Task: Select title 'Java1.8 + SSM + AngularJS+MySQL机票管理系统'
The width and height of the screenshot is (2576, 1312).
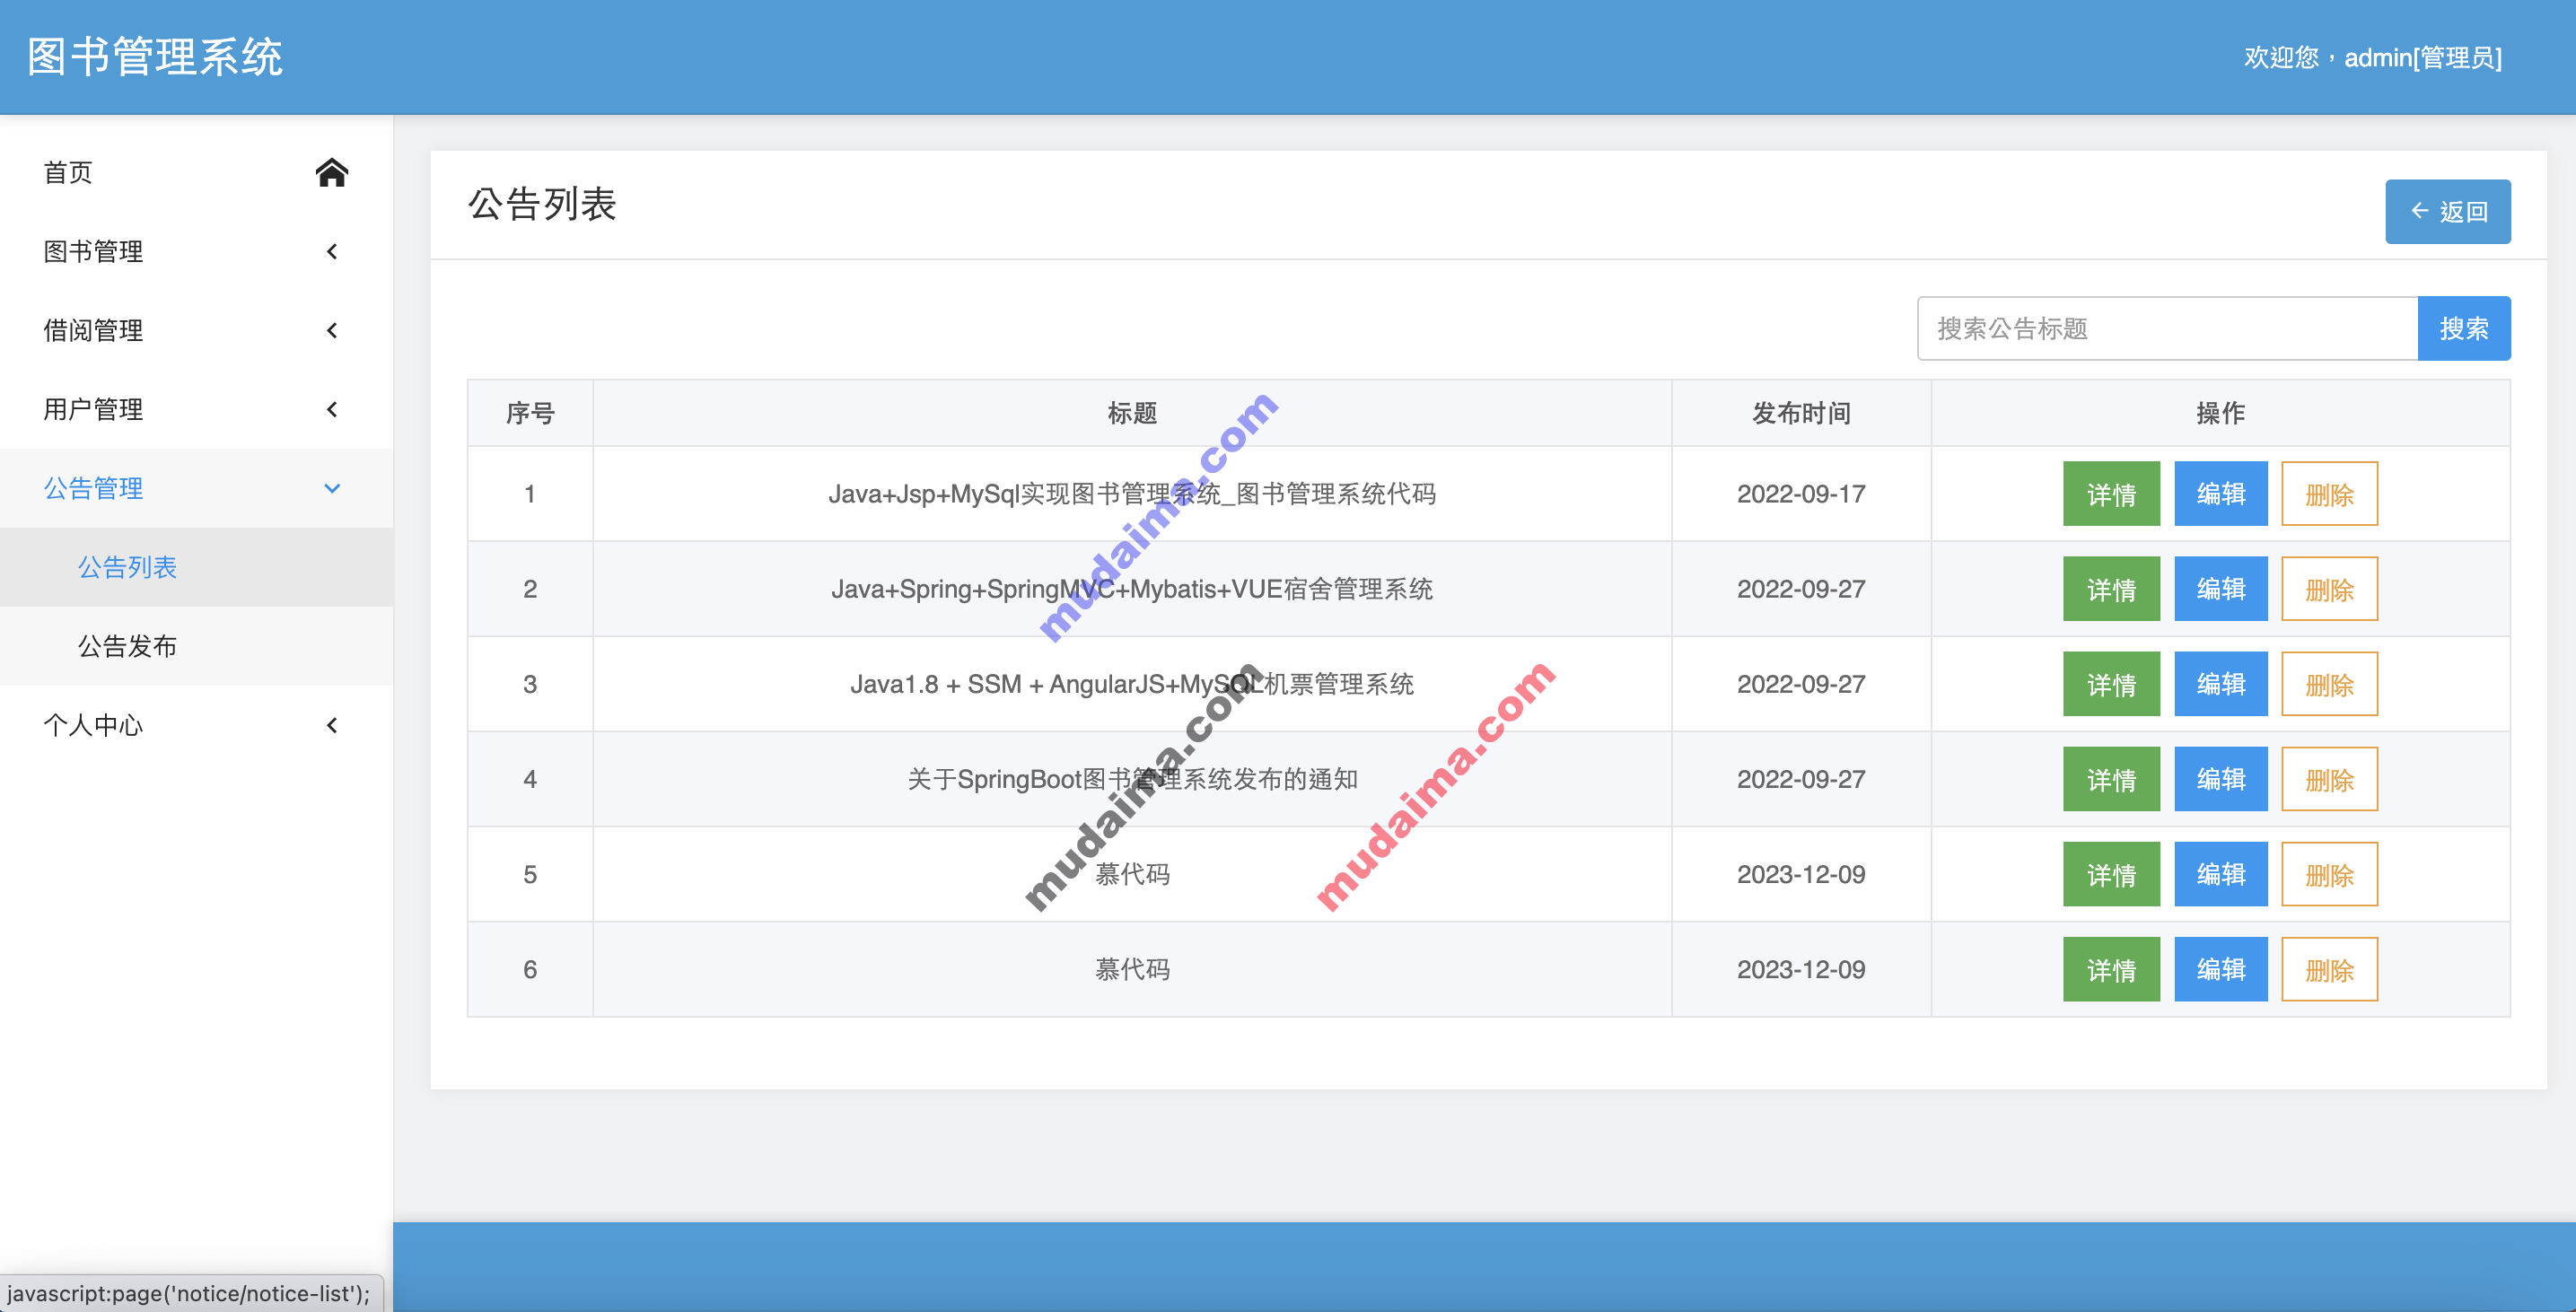Action: [1132, 684]
